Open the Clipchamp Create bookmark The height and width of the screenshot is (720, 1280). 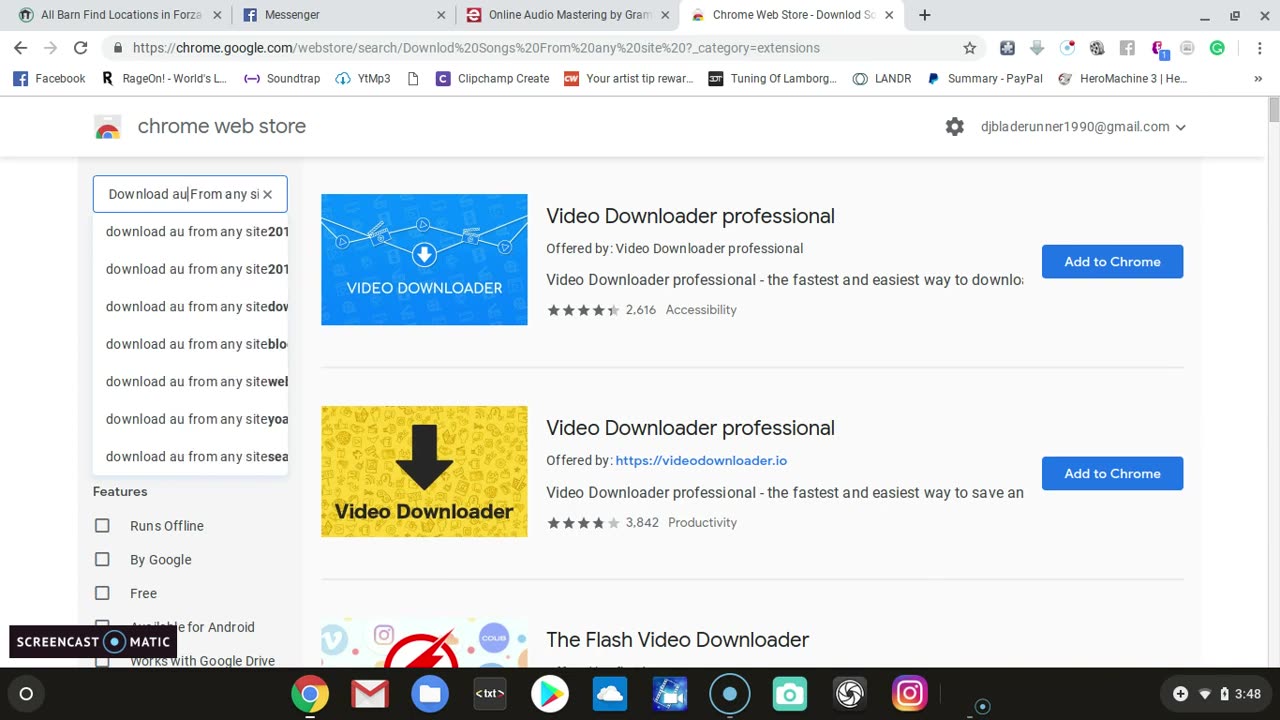pos(492,79)
